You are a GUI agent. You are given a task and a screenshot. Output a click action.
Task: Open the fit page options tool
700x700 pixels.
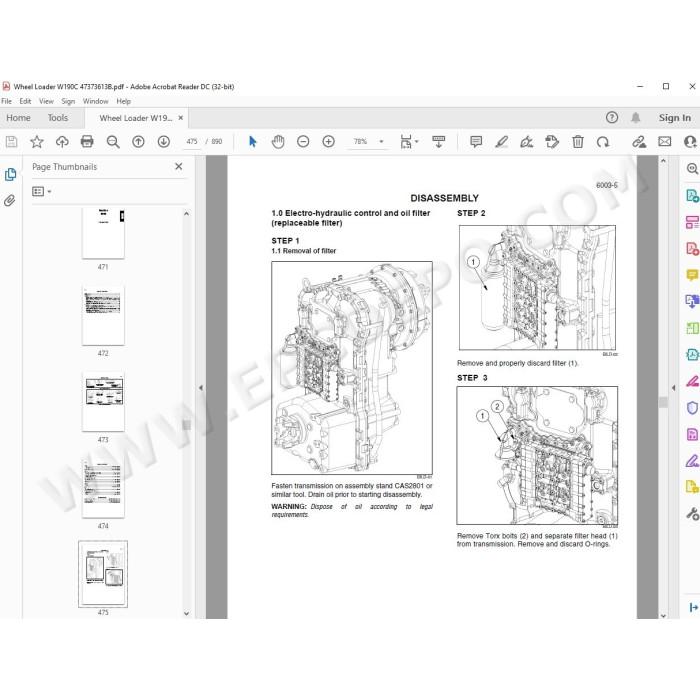point(408,142)
